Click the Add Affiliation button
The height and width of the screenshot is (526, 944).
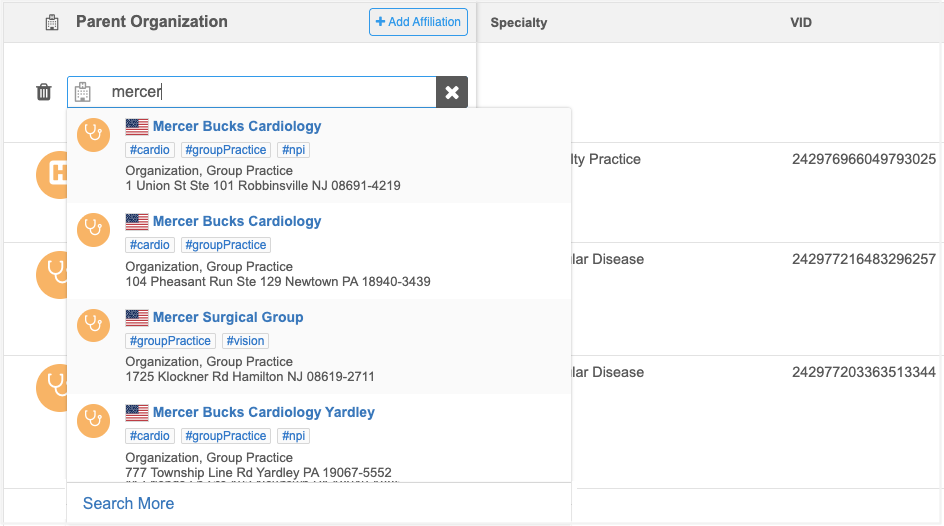418,22
